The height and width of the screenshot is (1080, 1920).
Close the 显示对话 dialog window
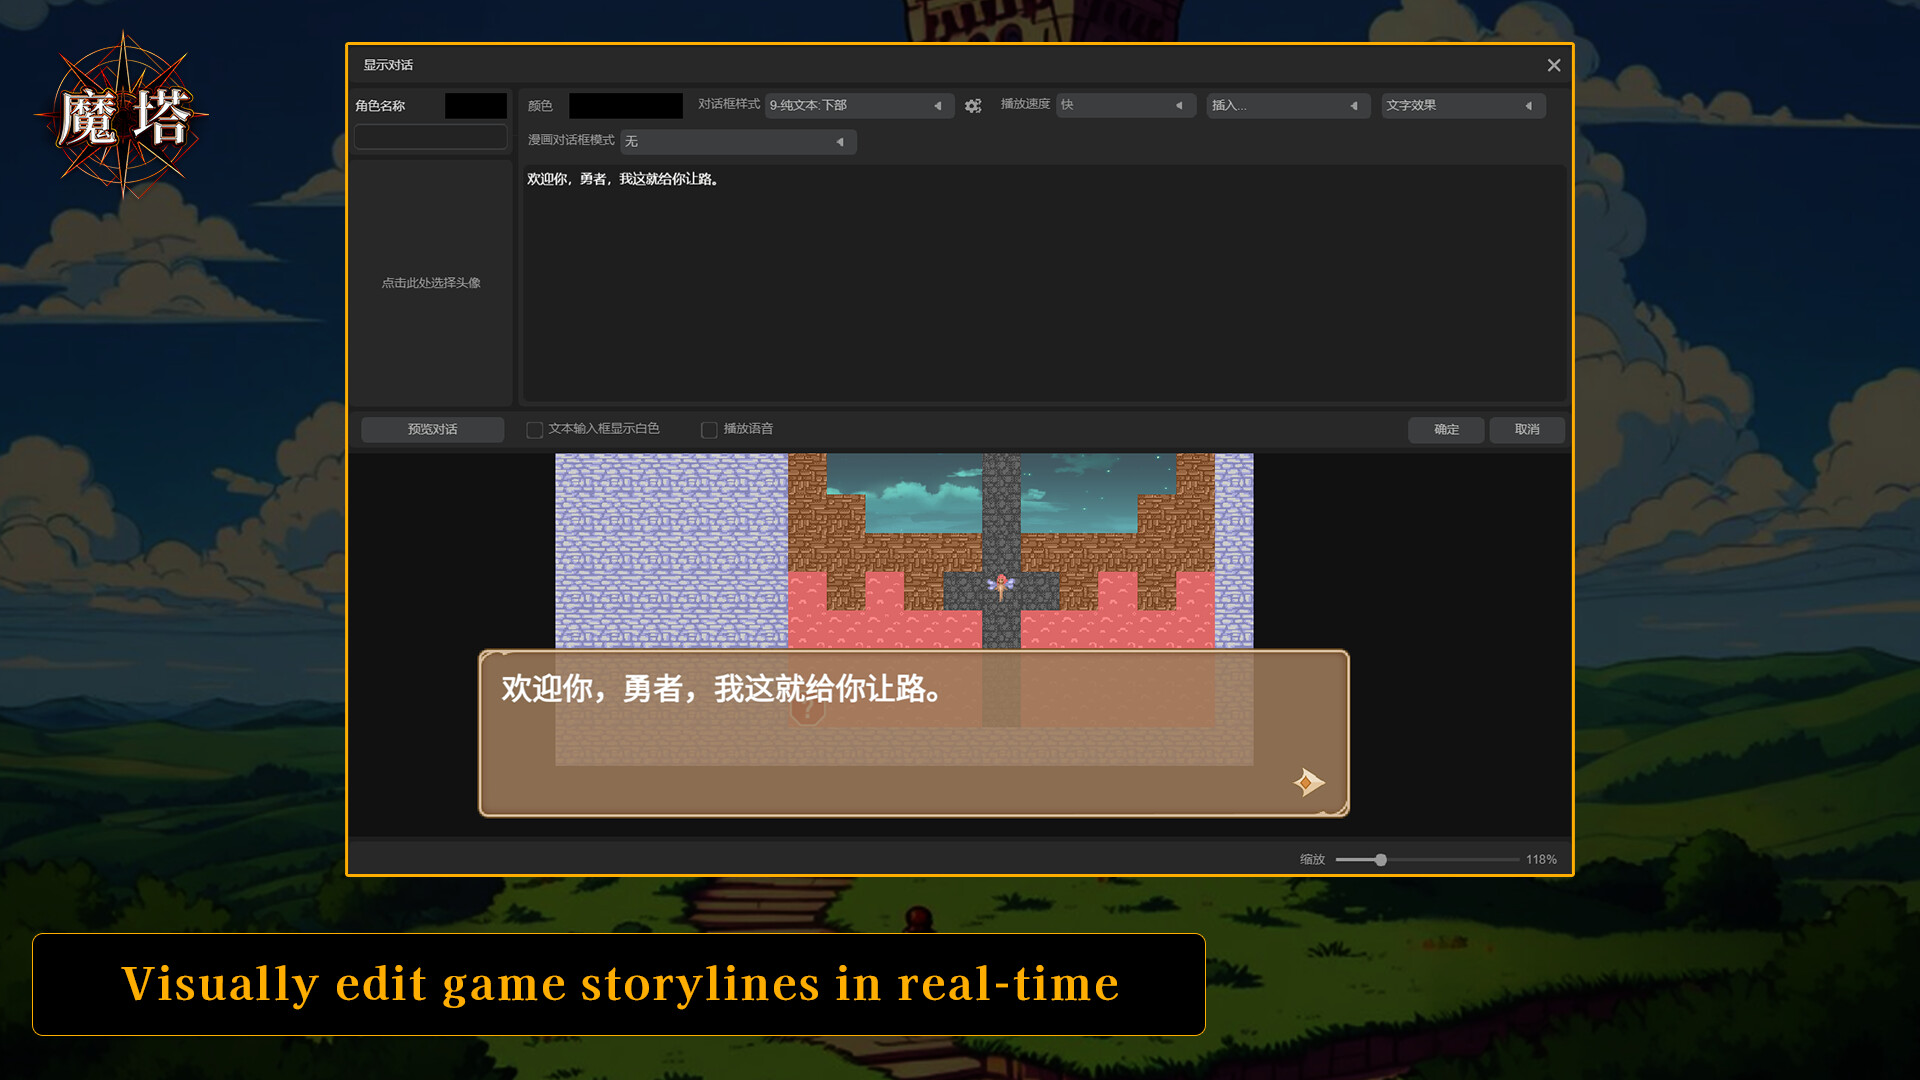click(x=1554, y=64)
